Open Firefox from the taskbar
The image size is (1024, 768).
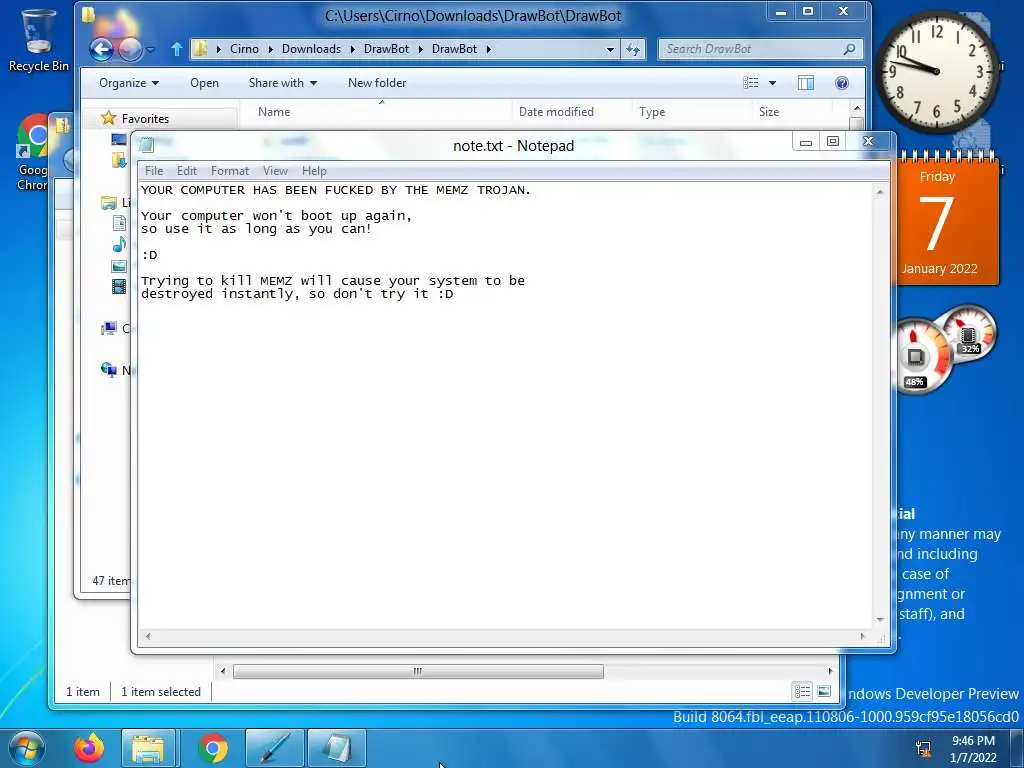(x=89, y=748)
